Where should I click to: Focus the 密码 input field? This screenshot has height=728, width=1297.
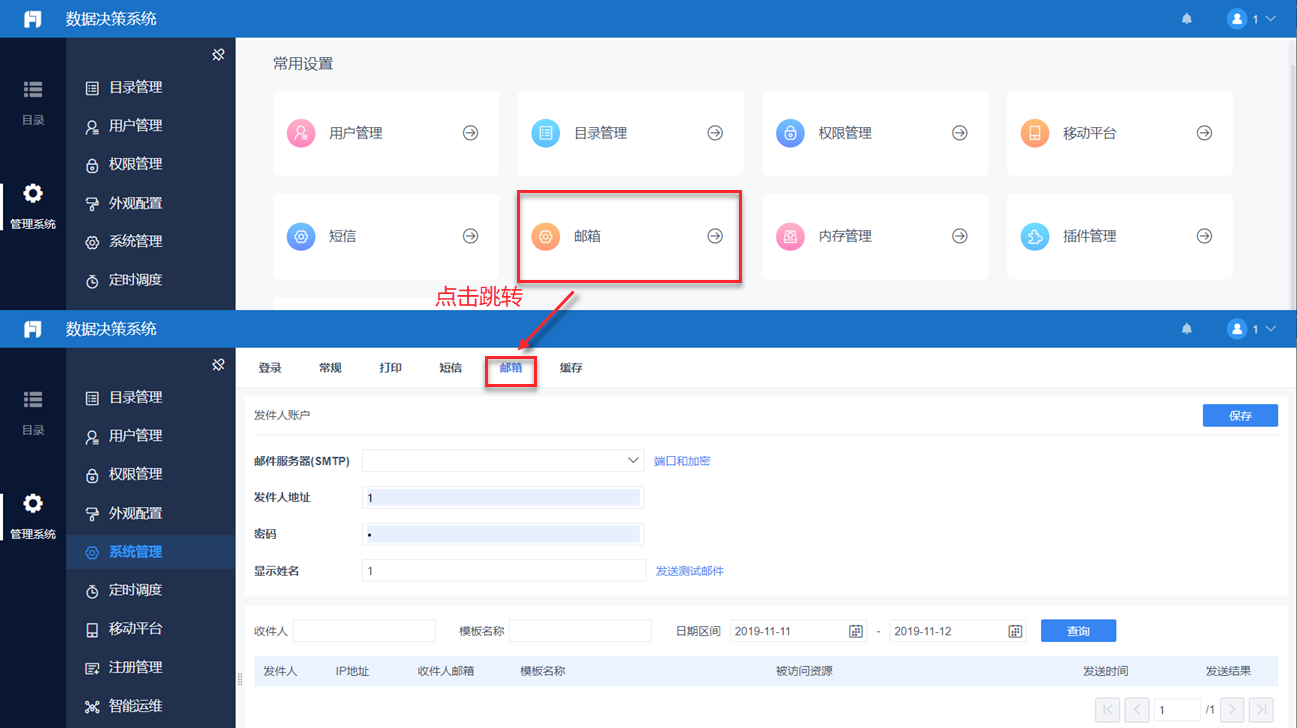[503, 534]
